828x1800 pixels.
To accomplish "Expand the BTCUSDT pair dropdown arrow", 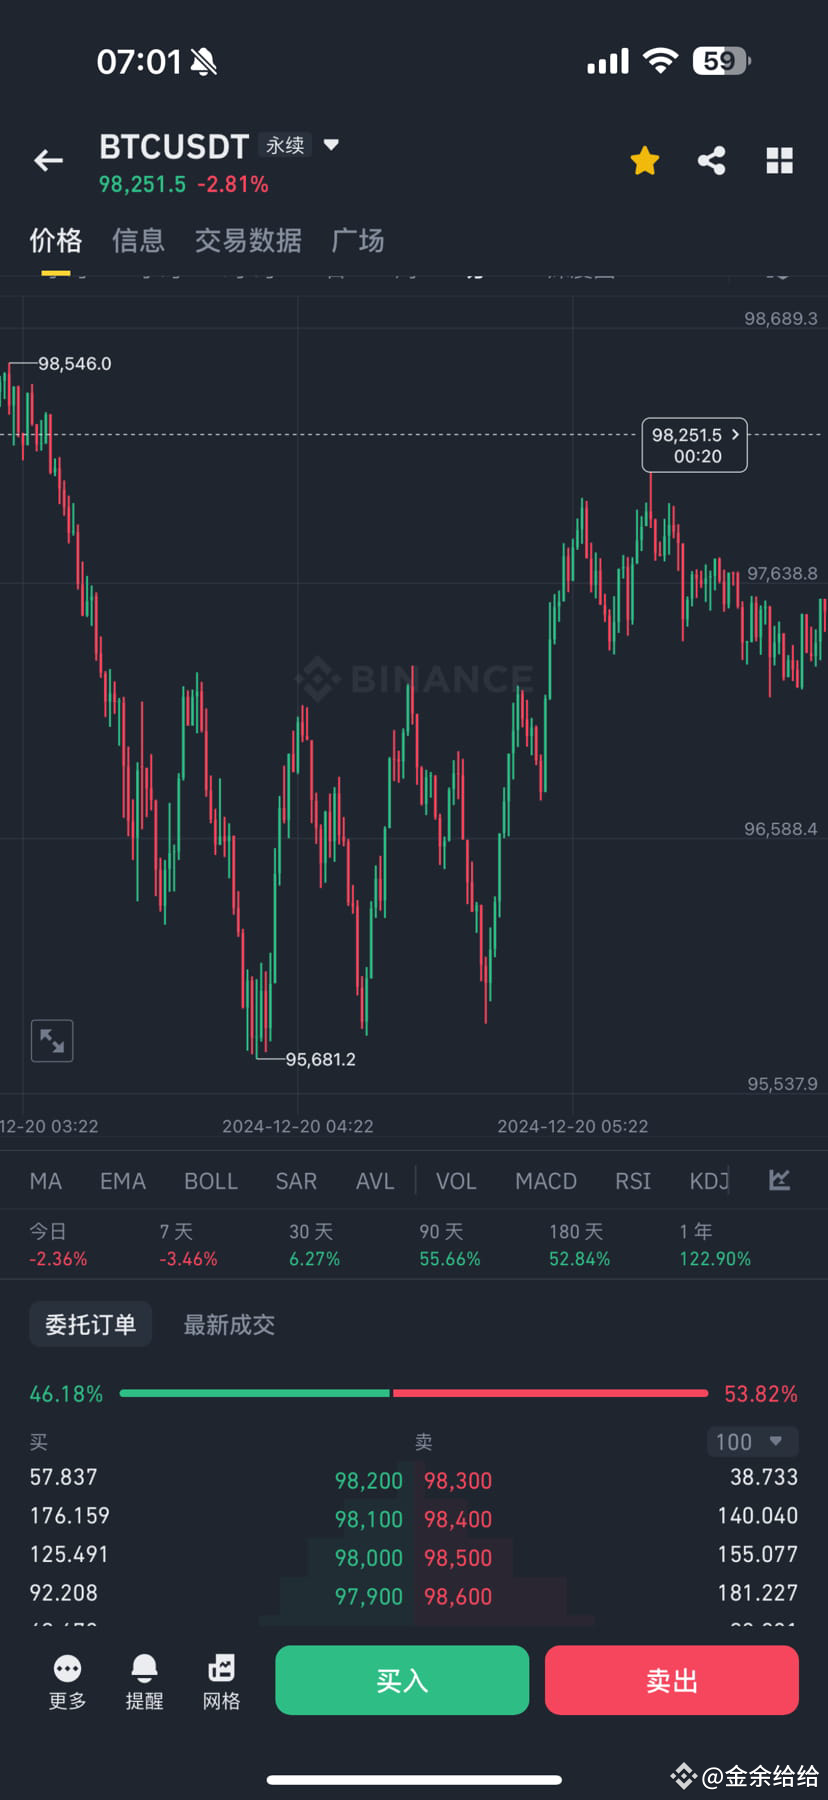I will (x=332, y=145).
